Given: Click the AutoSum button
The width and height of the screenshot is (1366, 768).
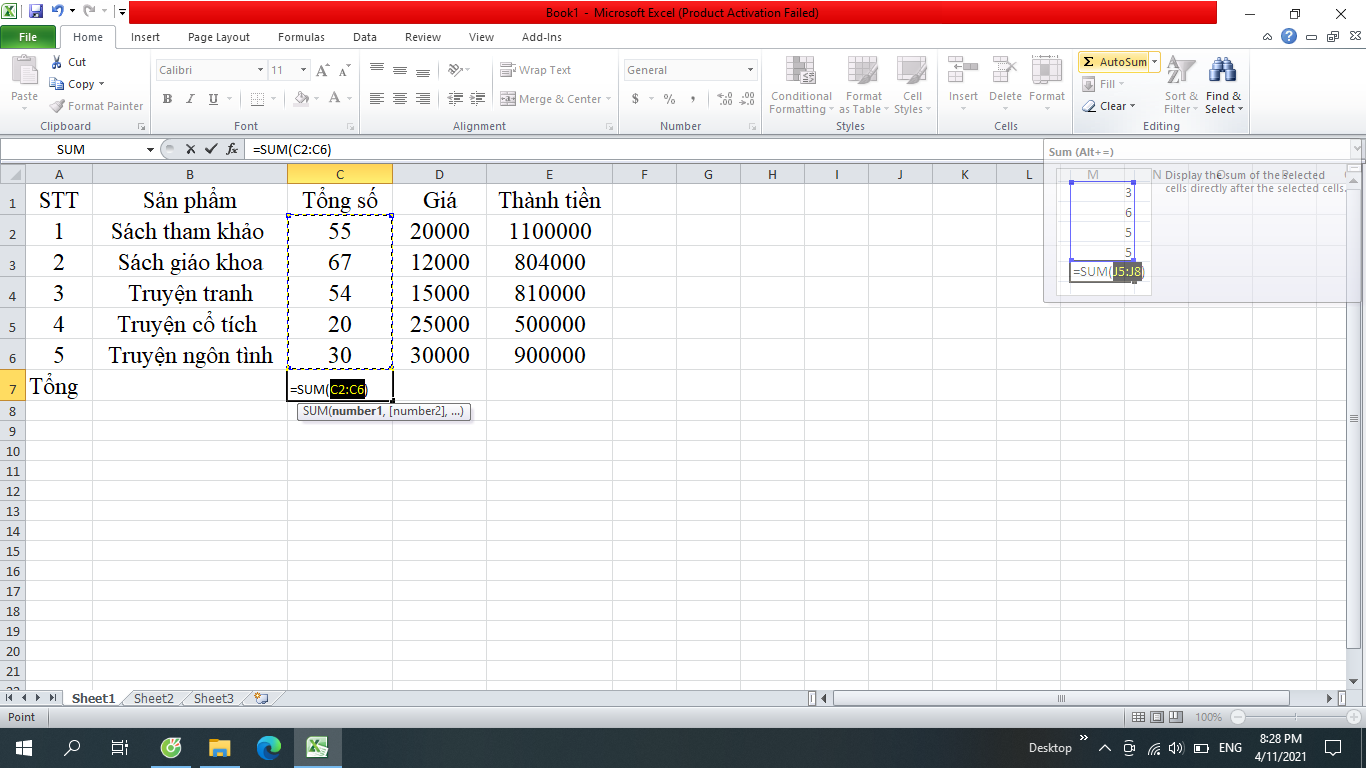Looking at the screenshot, I should [1114, 62].
